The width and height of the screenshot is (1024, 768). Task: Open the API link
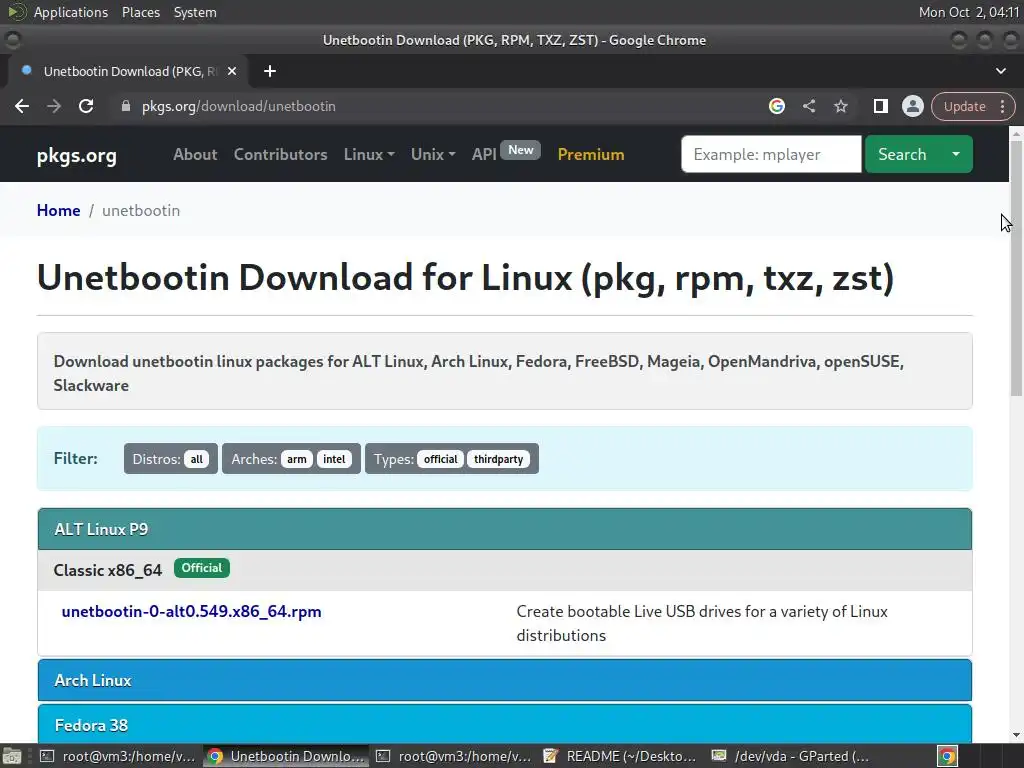[x=484, y=154]
